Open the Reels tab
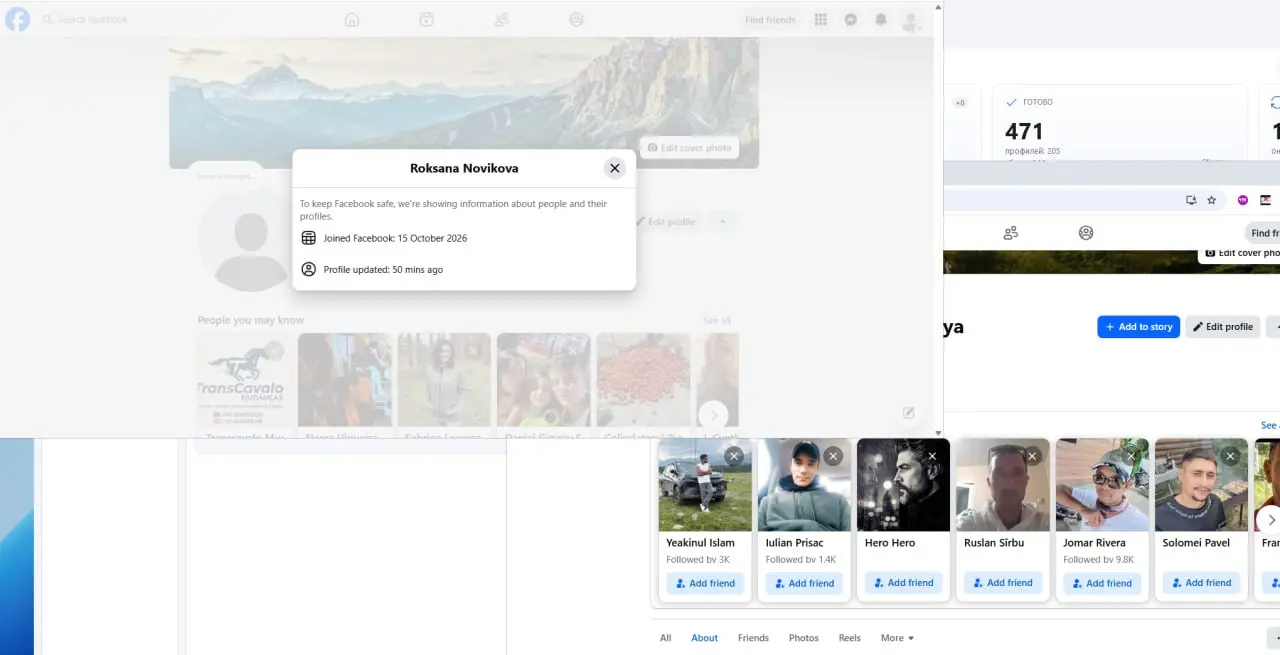1280x655 pixels. pos(849,638)
